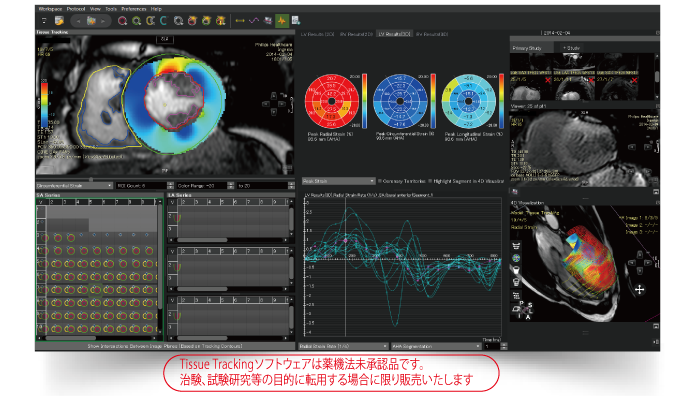Viewport: 700px width, 396px height.
Task: Click the load study icon with orange arrow
Action: pyautogui.click(x=59, y=21)
